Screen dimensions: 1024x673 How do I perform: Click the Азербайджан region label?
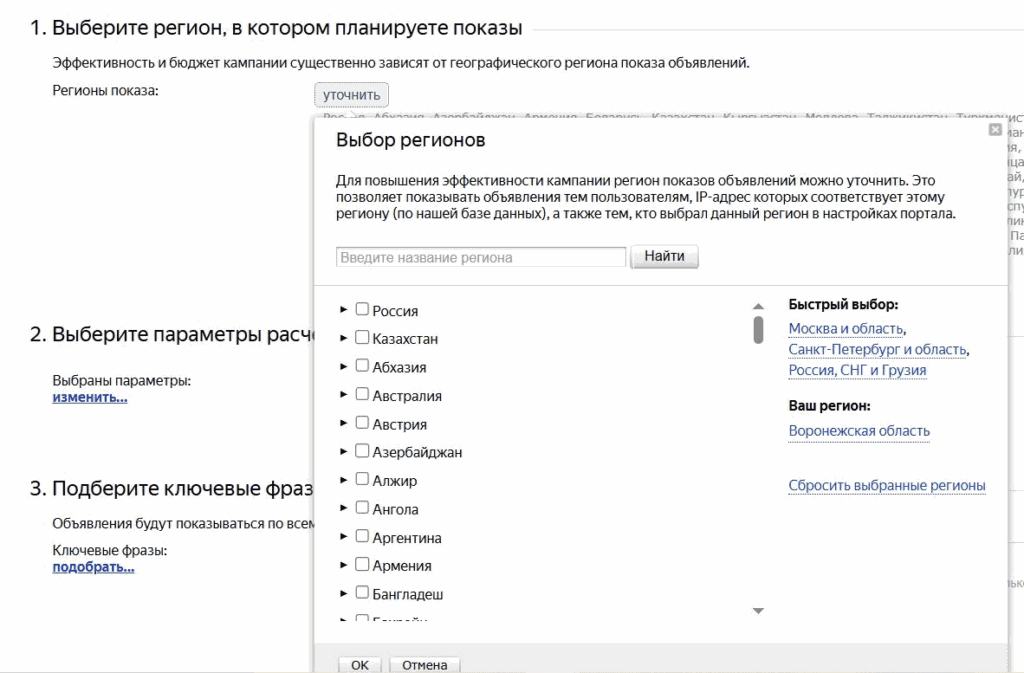coord(417,452)
